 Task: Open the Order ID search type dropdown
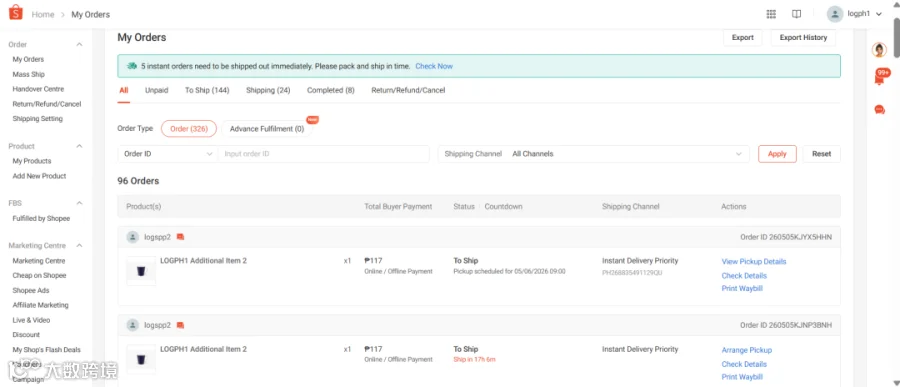[x=168, y=154]
